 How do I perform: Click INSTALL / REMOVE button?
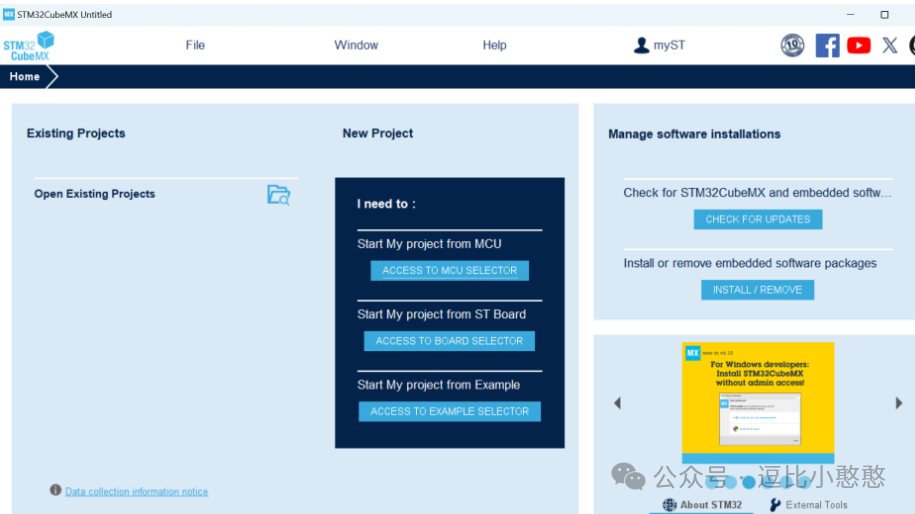[757, 290]
